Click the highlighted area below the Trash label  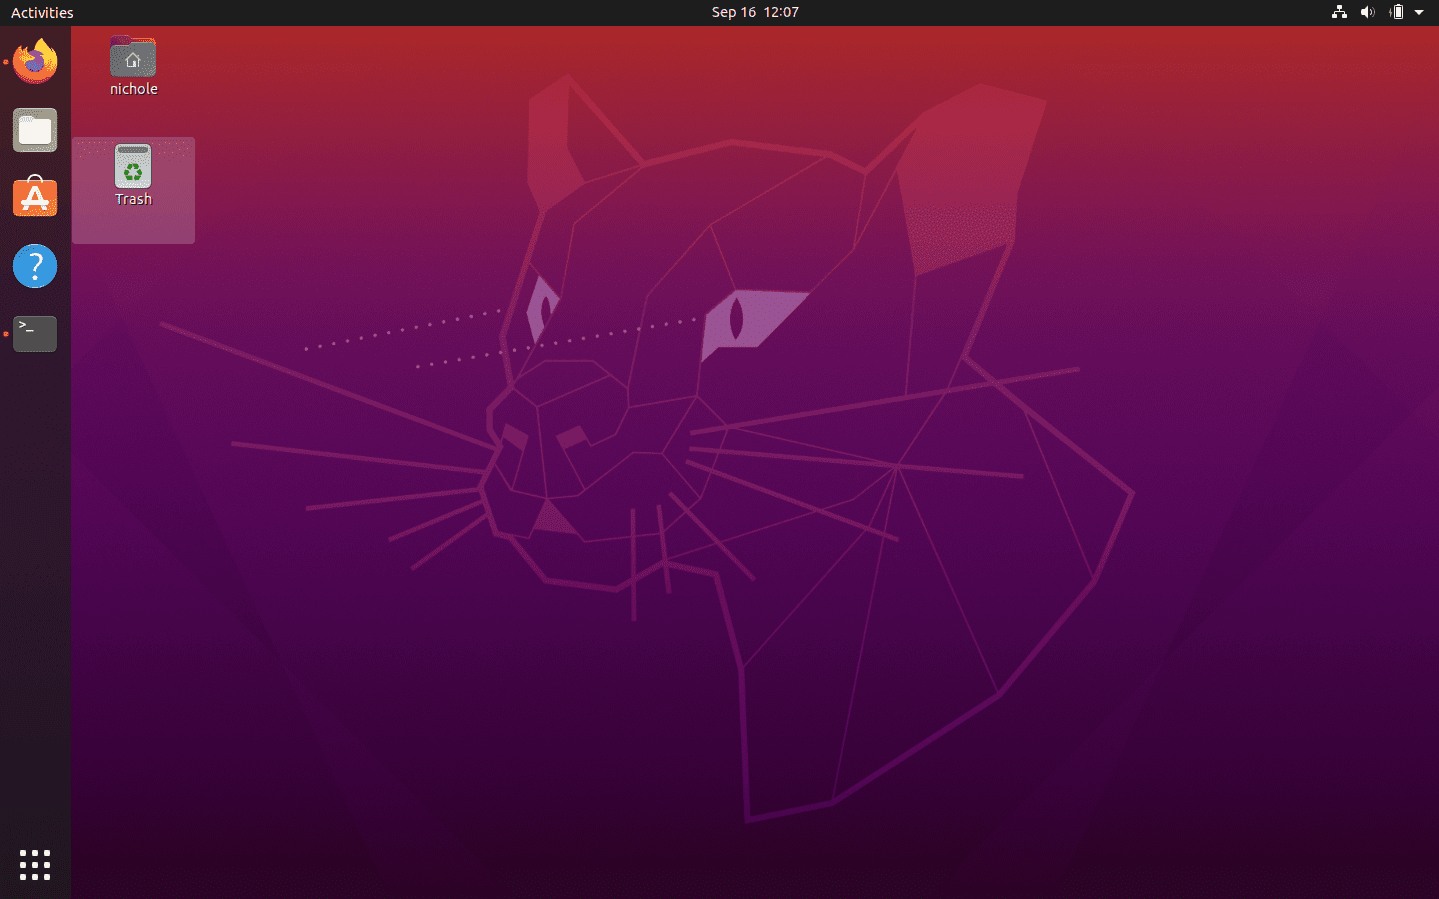[x=133, y=226]
